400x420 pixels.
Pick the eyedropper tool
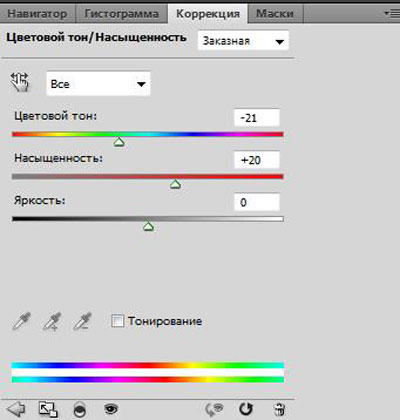pos(22,321)
